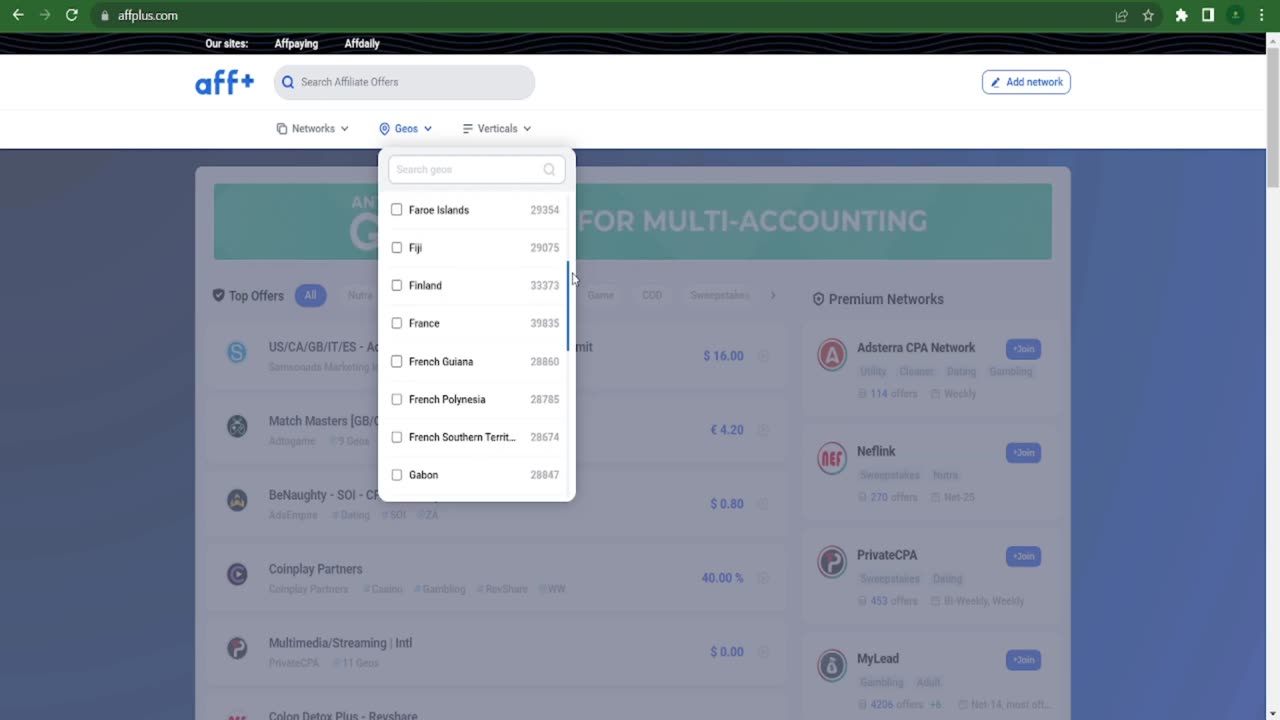The height and width of the screenshot is (720, 1280).
Task: Click the Search geos input field
Action: [x=476, y=169]
